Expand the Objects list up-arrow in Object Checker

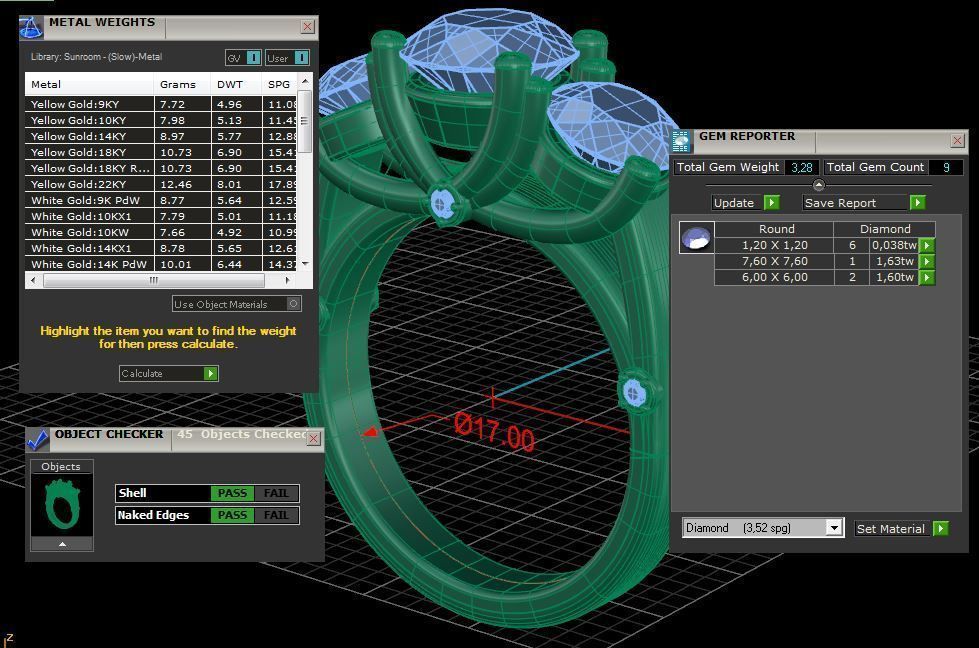(62, 544)
